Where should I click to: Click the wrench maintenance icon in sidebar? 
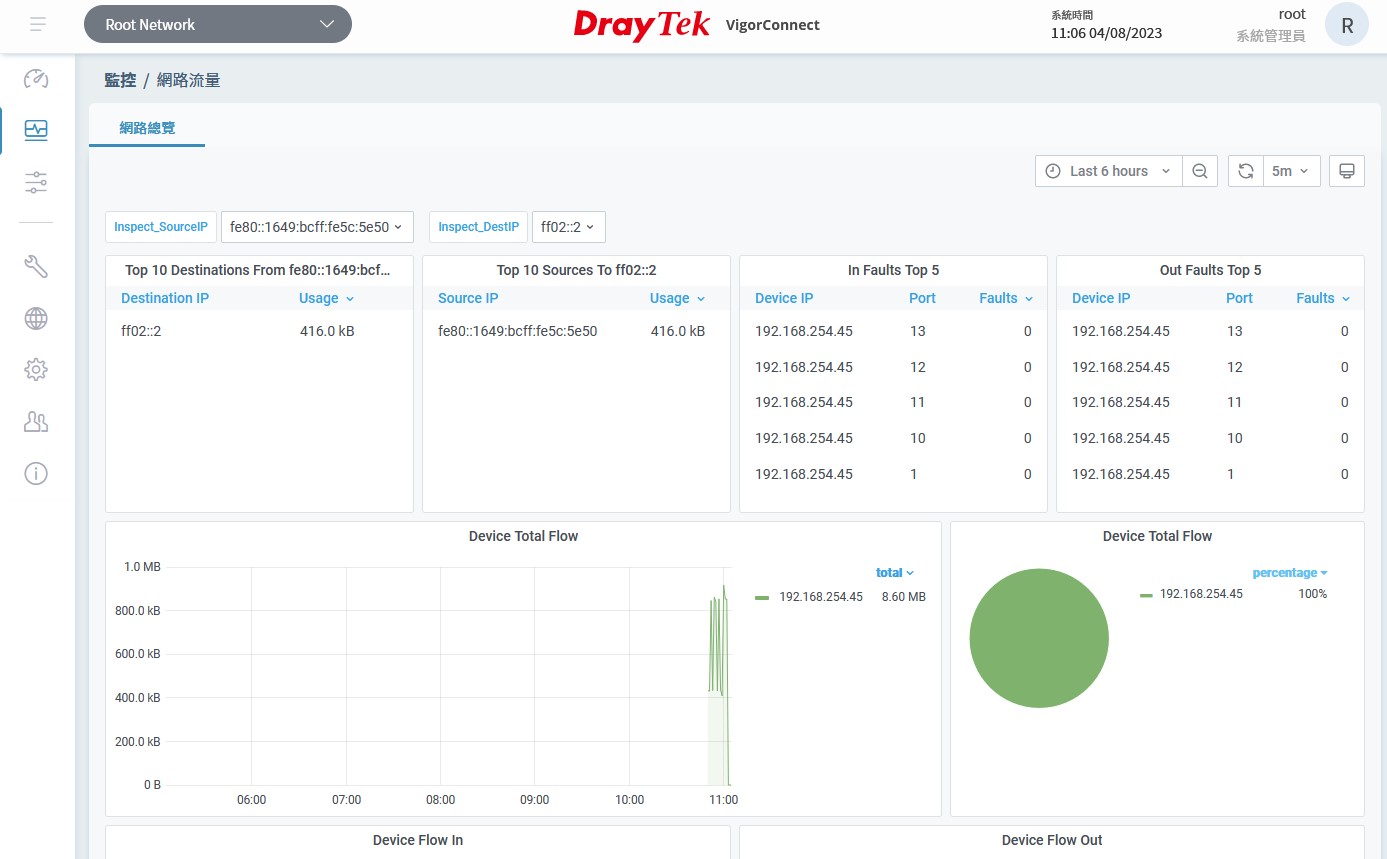pos(36,266)
